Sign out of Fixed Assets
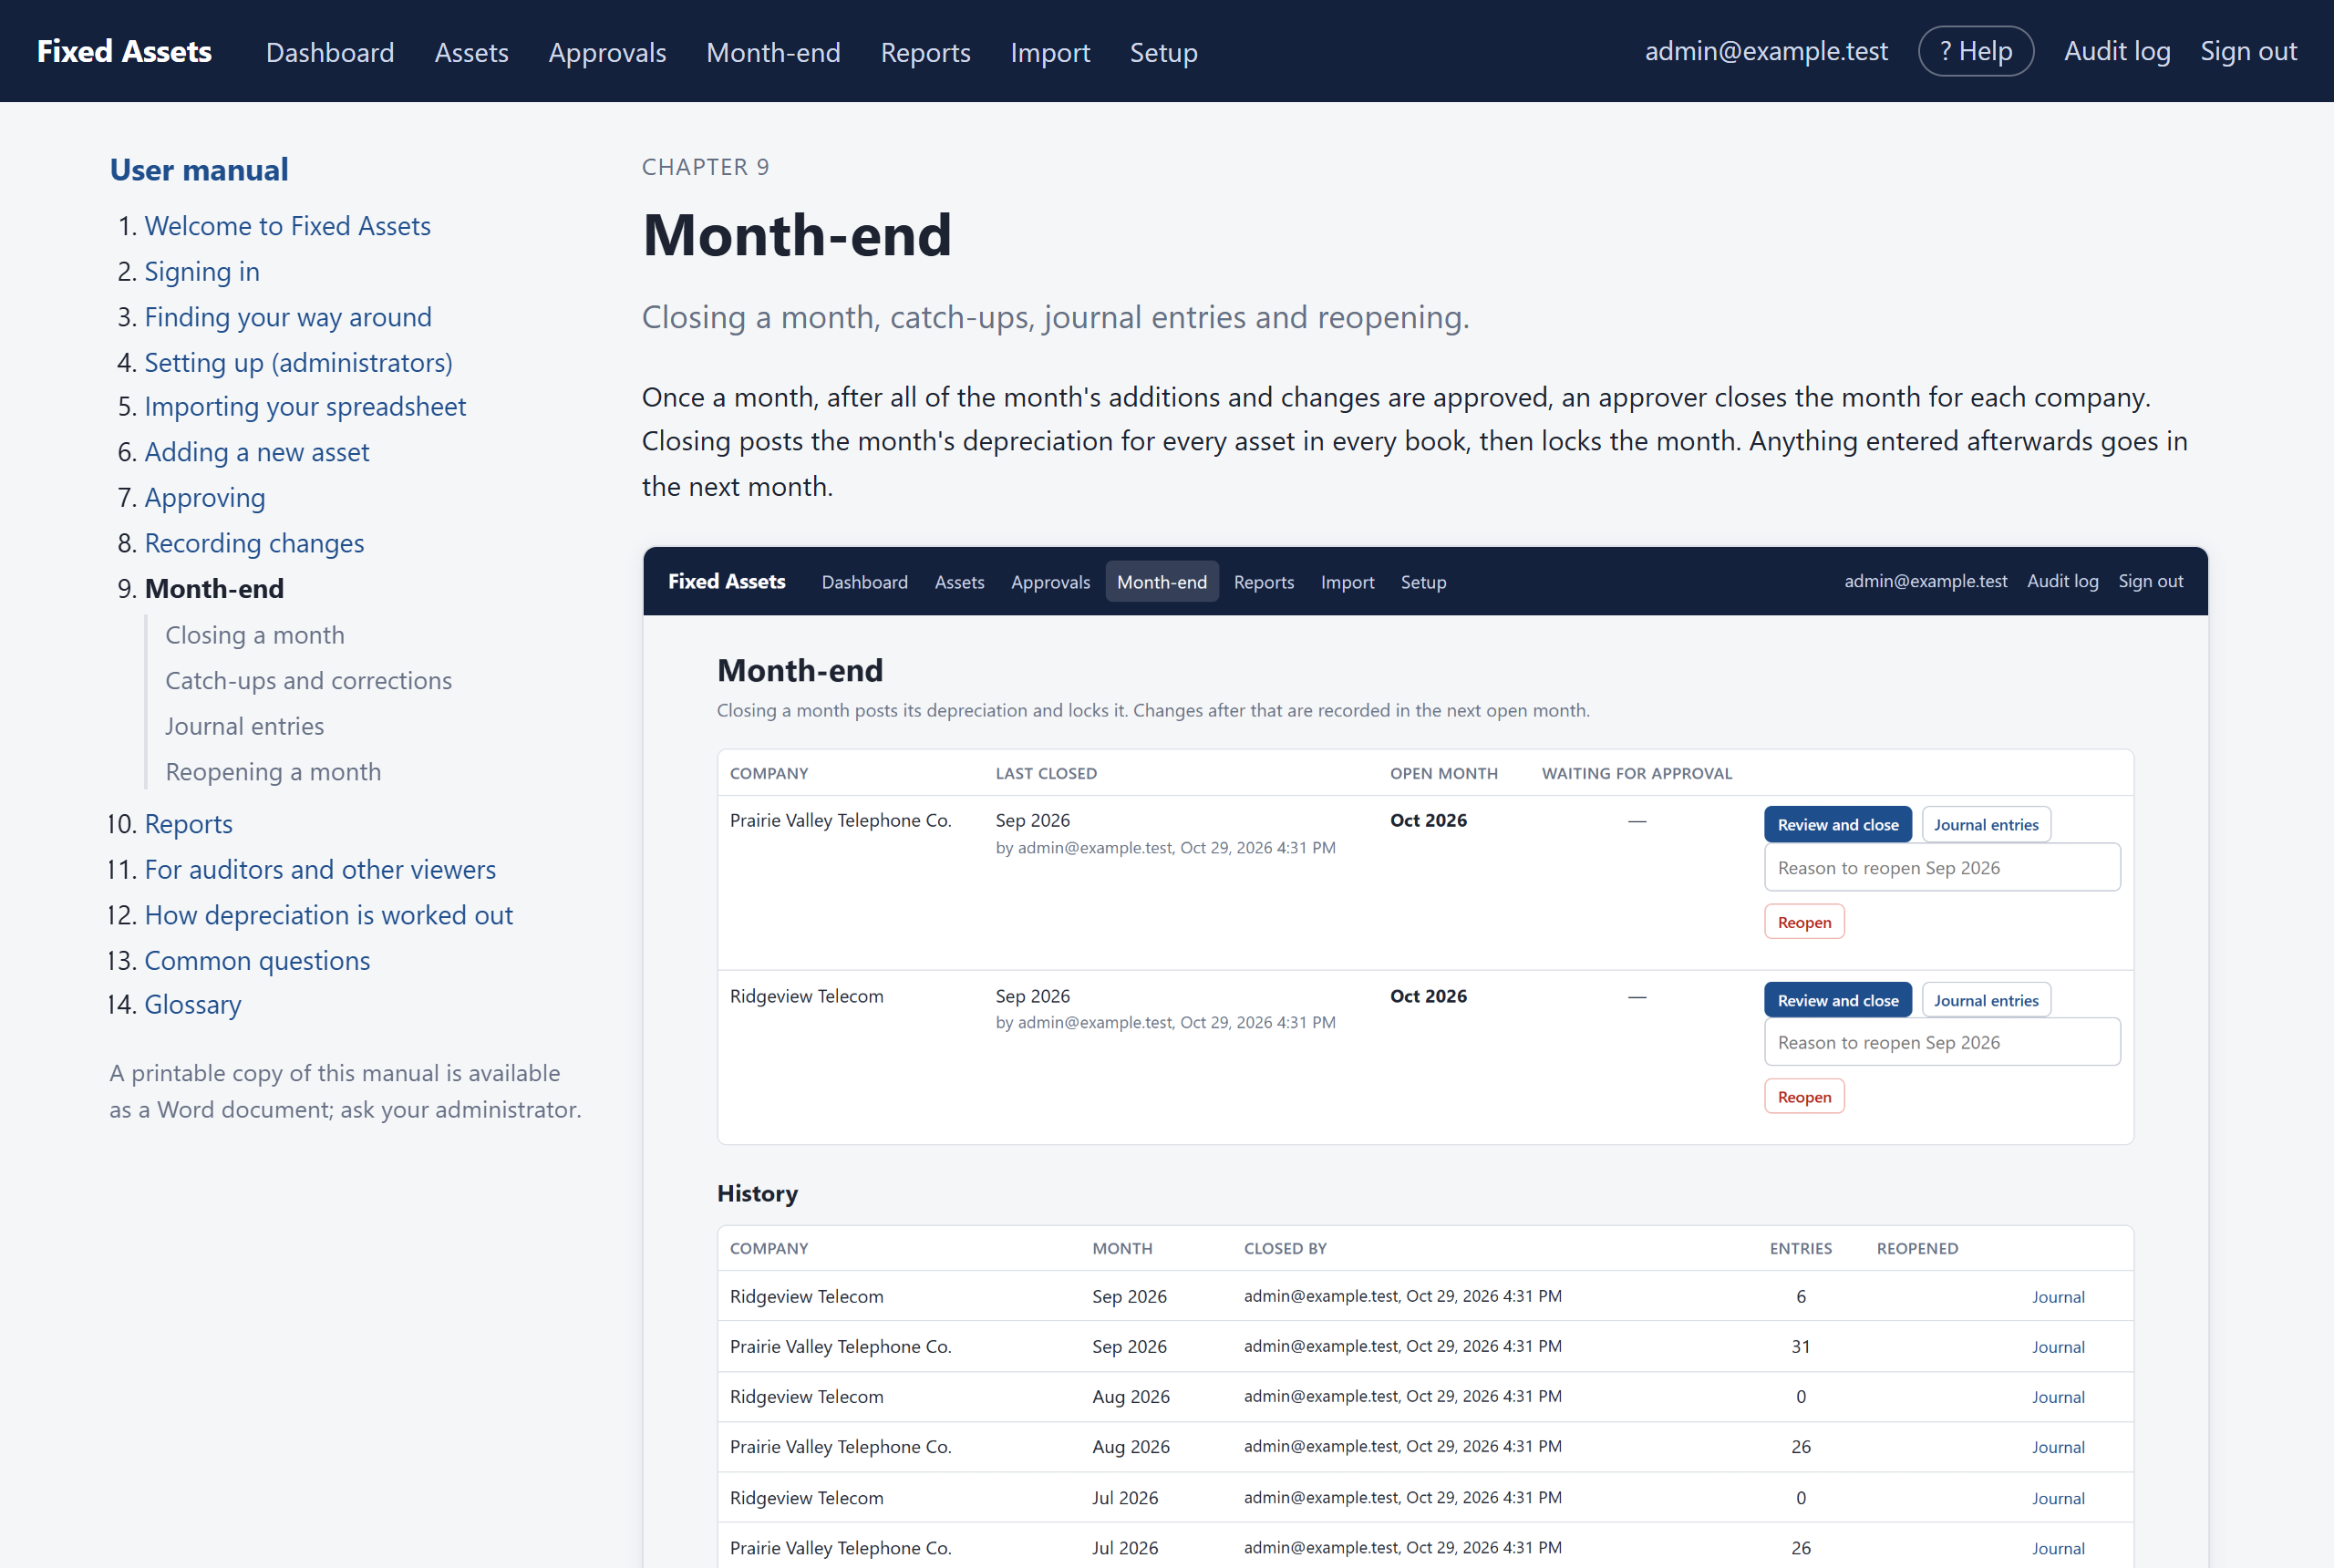This screenshot has width=2334, height=1568. 2248,51
